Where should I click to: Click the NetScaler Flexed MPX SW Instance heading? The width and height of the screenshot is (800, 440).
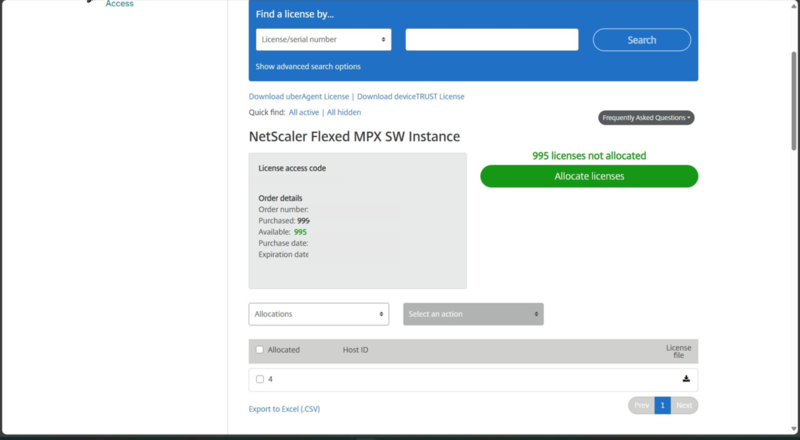pos(354,136)
